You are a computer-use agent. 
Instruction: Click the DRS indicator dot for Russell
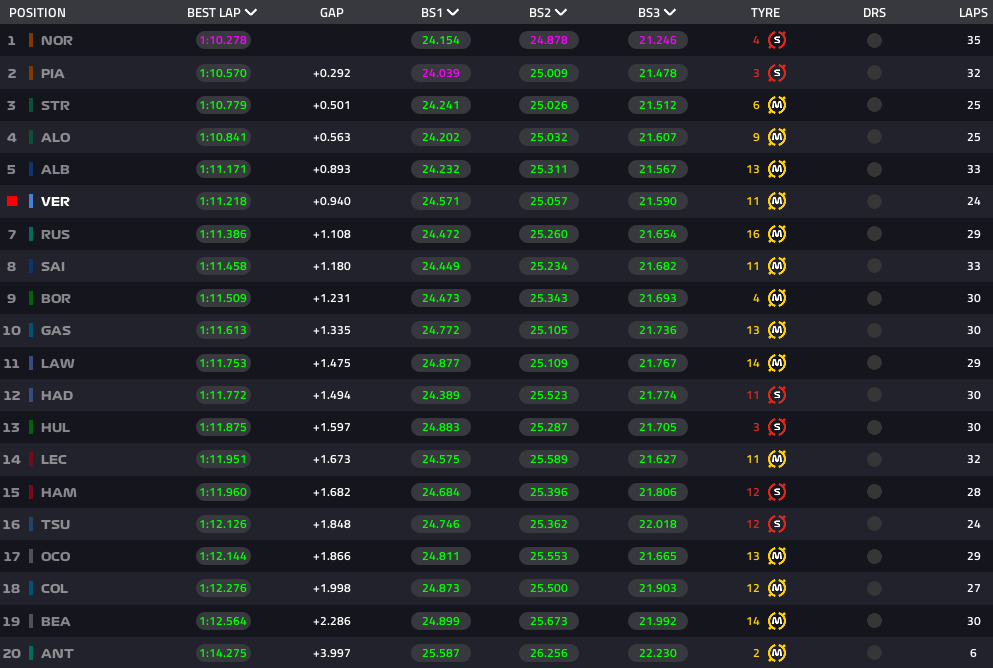pyautogui.click(x=874, y=234)
